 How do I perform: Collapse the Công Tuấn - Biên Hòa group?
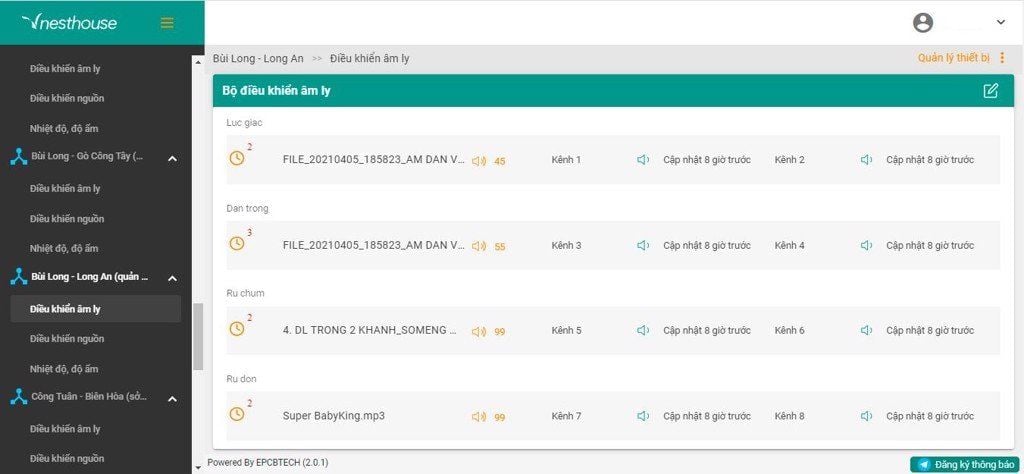click(172, 398)
